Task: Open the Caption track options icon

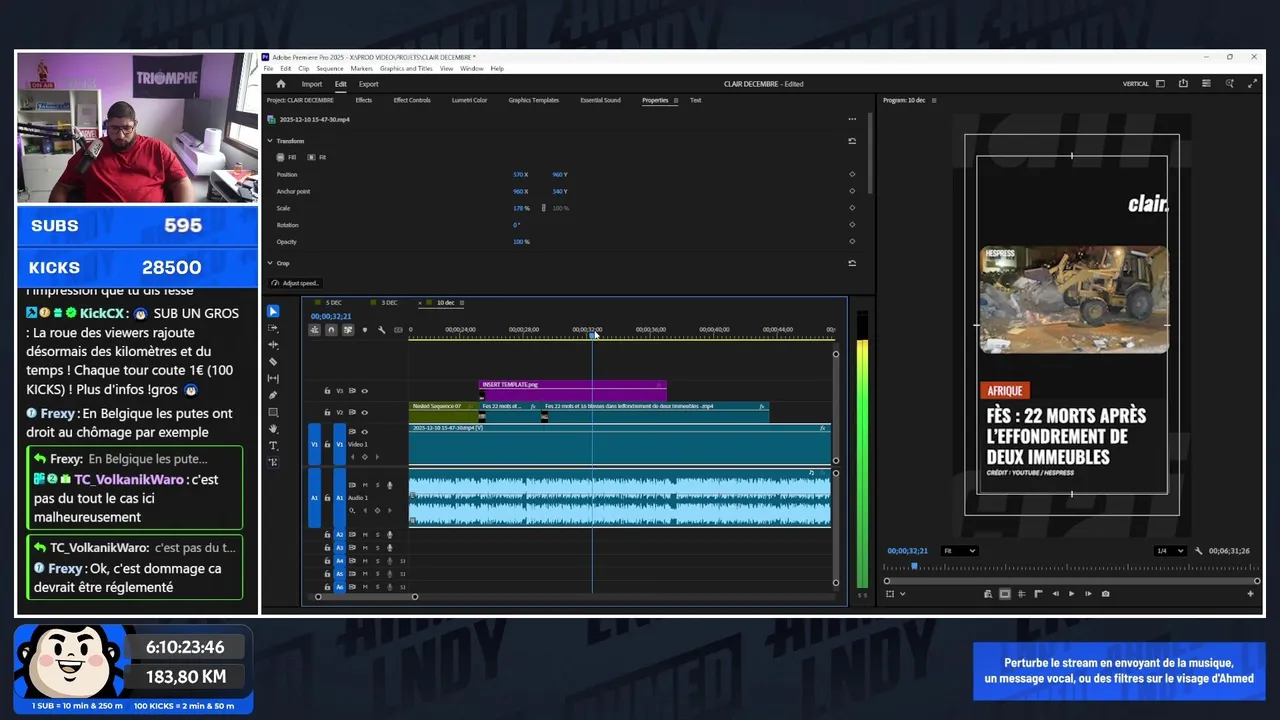Action: tap(398, 330)
